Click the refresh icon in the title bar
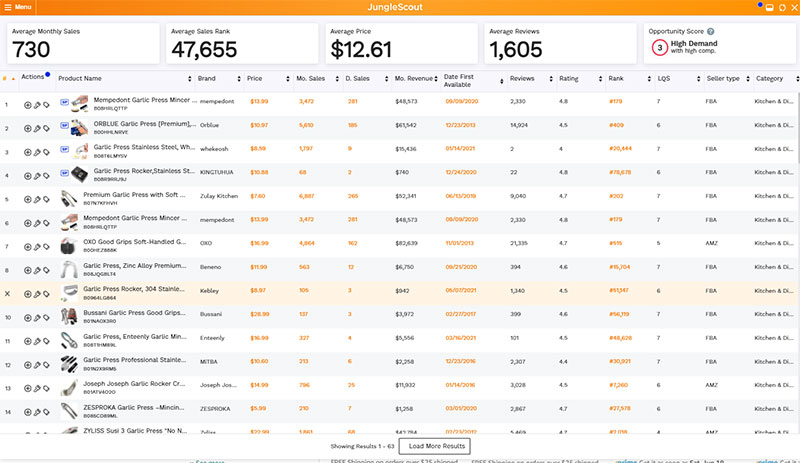Viewport: 800px width, 463px height. (782, 8)
